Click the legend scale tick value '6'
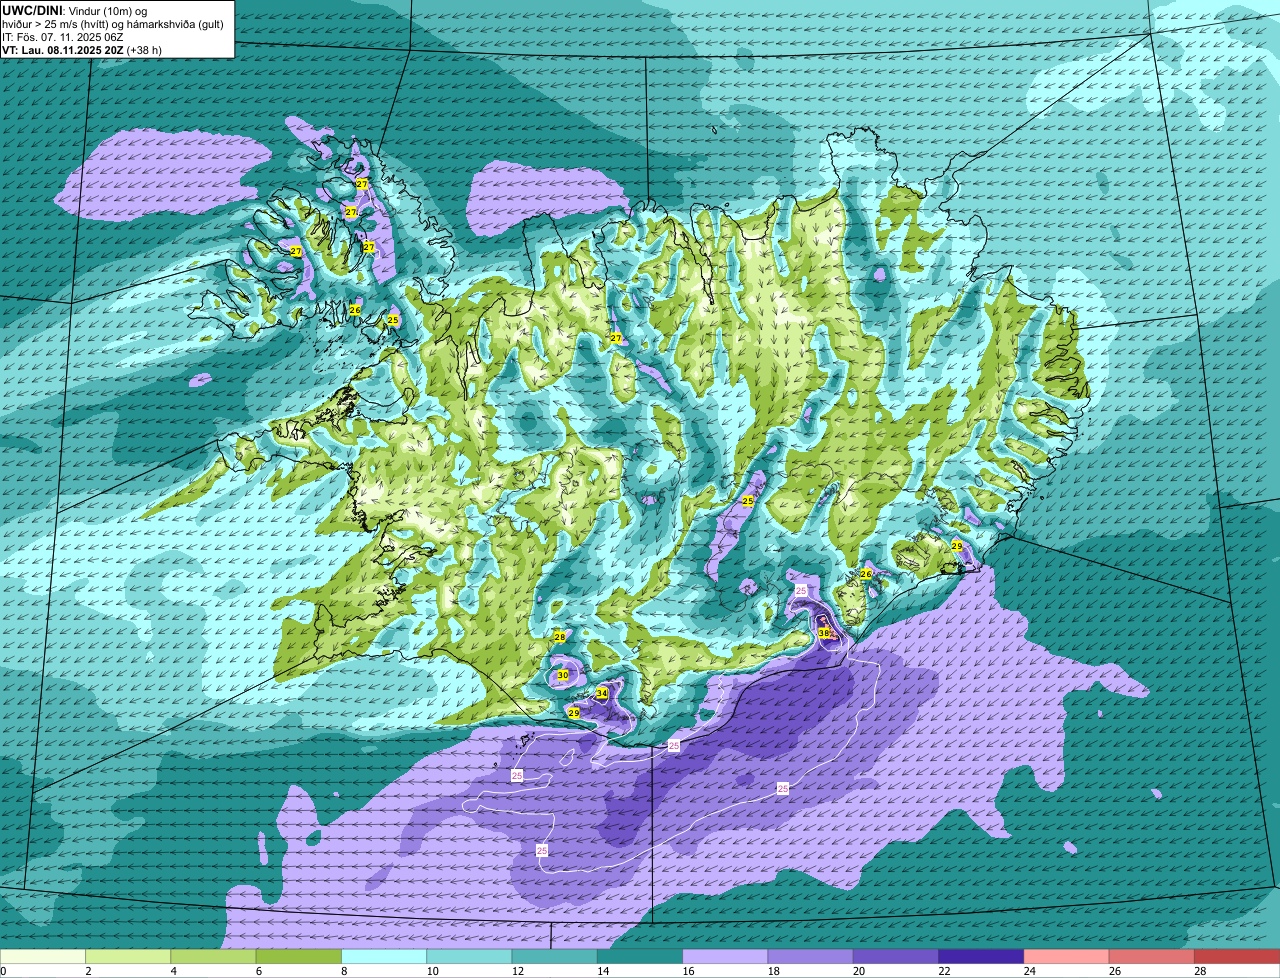1280x978 pixels. pyautogui.click(x=259, y=971)
